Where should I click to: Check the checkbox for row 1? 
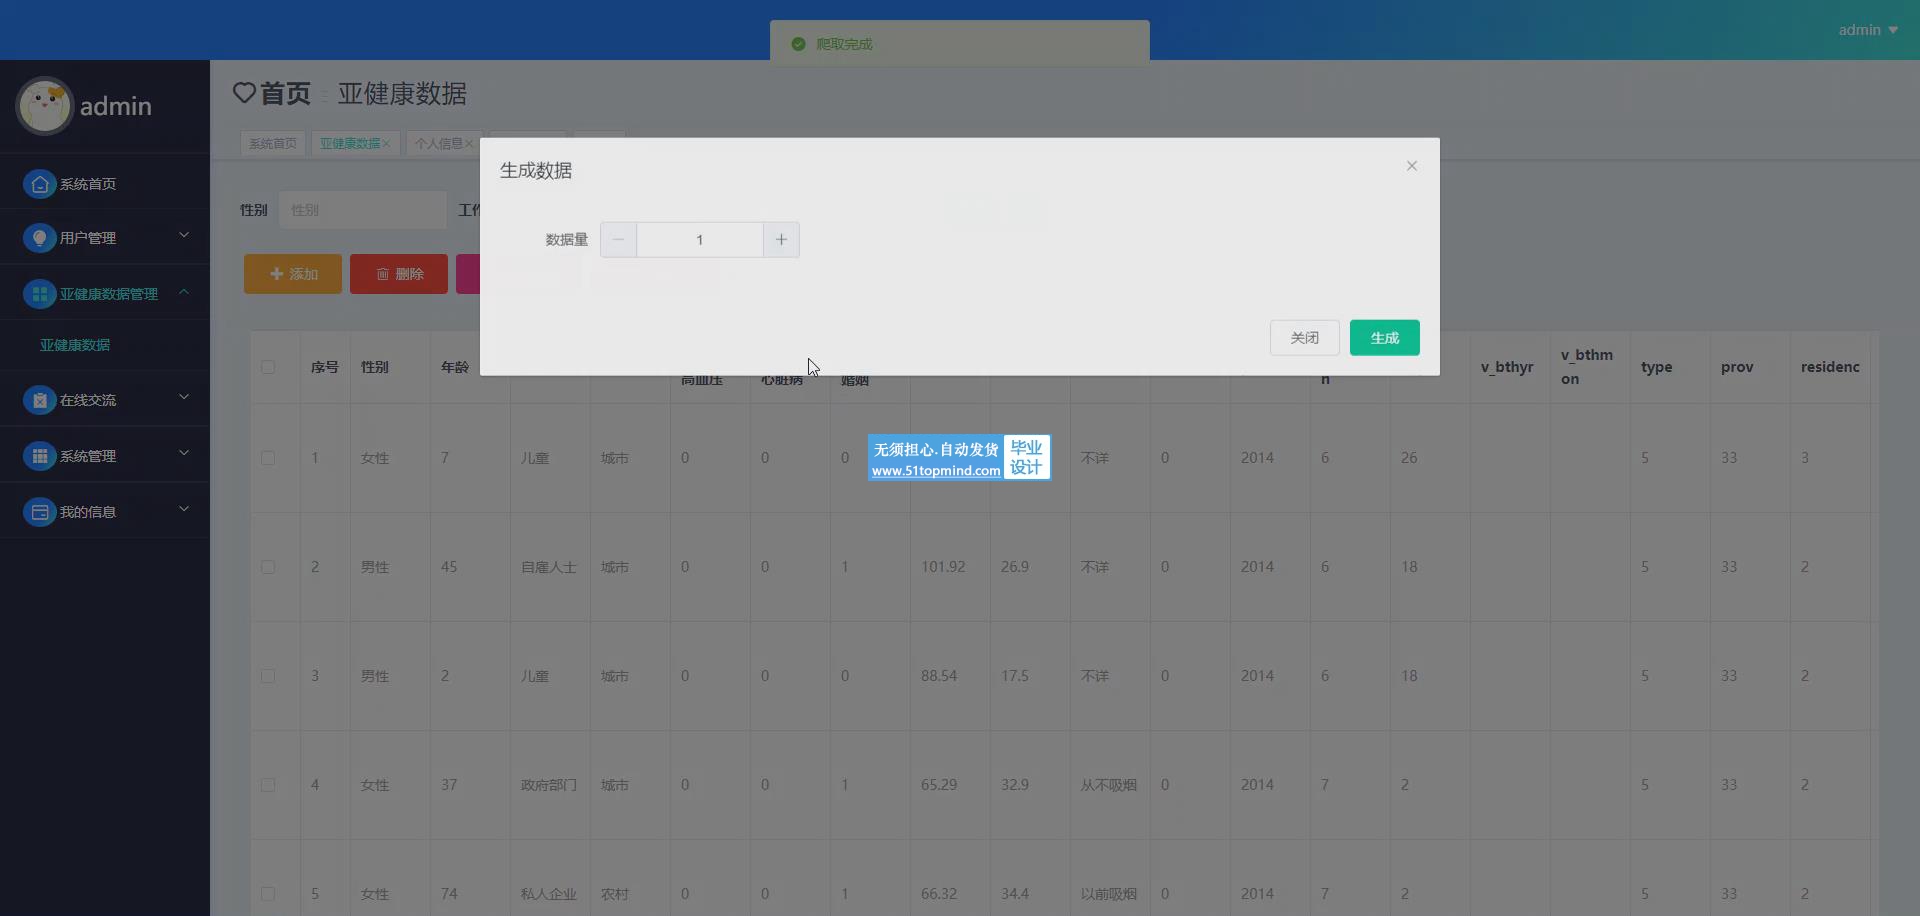(x=268, y=458)
